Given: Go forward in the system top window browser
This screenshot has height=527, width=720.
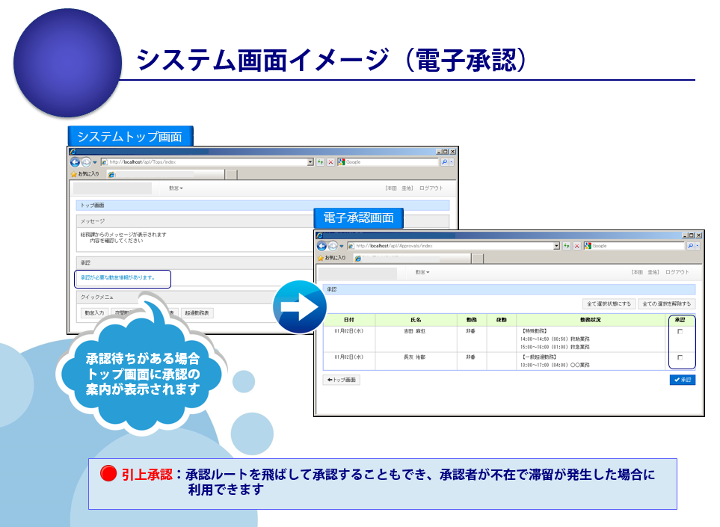Looking at the screenshot, I should 85,162.
